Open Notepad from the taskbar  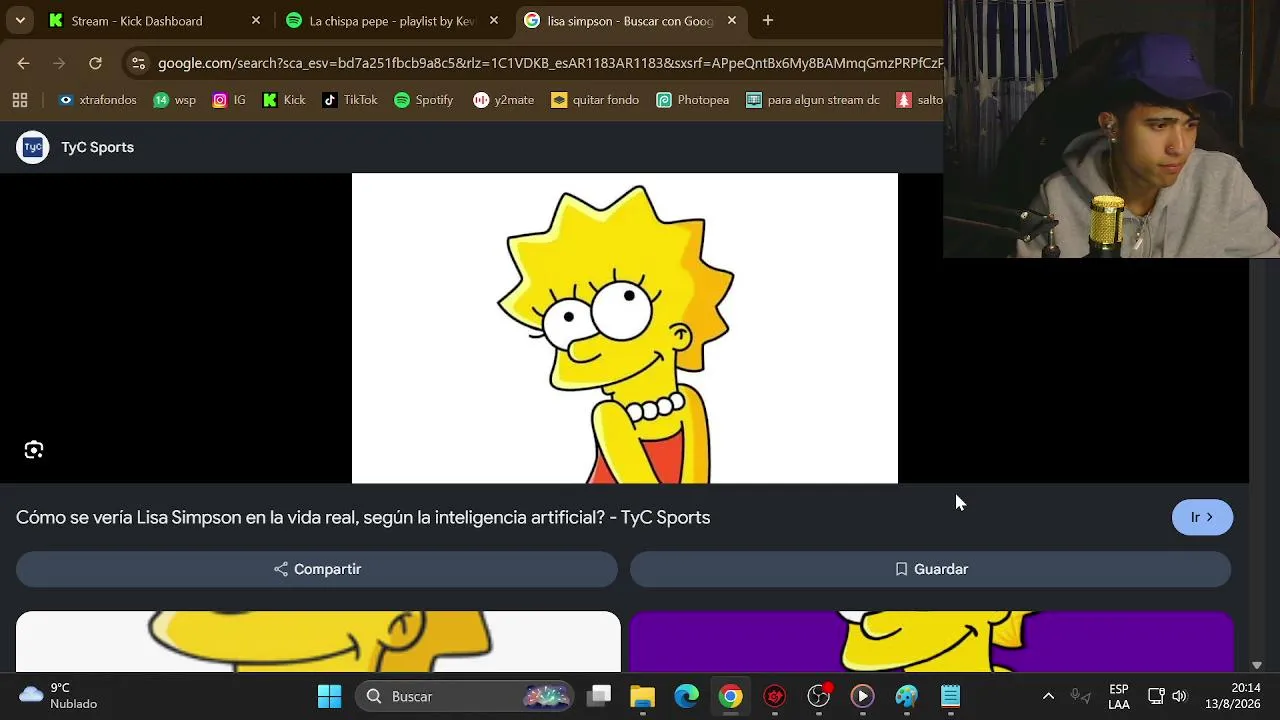pyautogui.click(x=950, y=696)
